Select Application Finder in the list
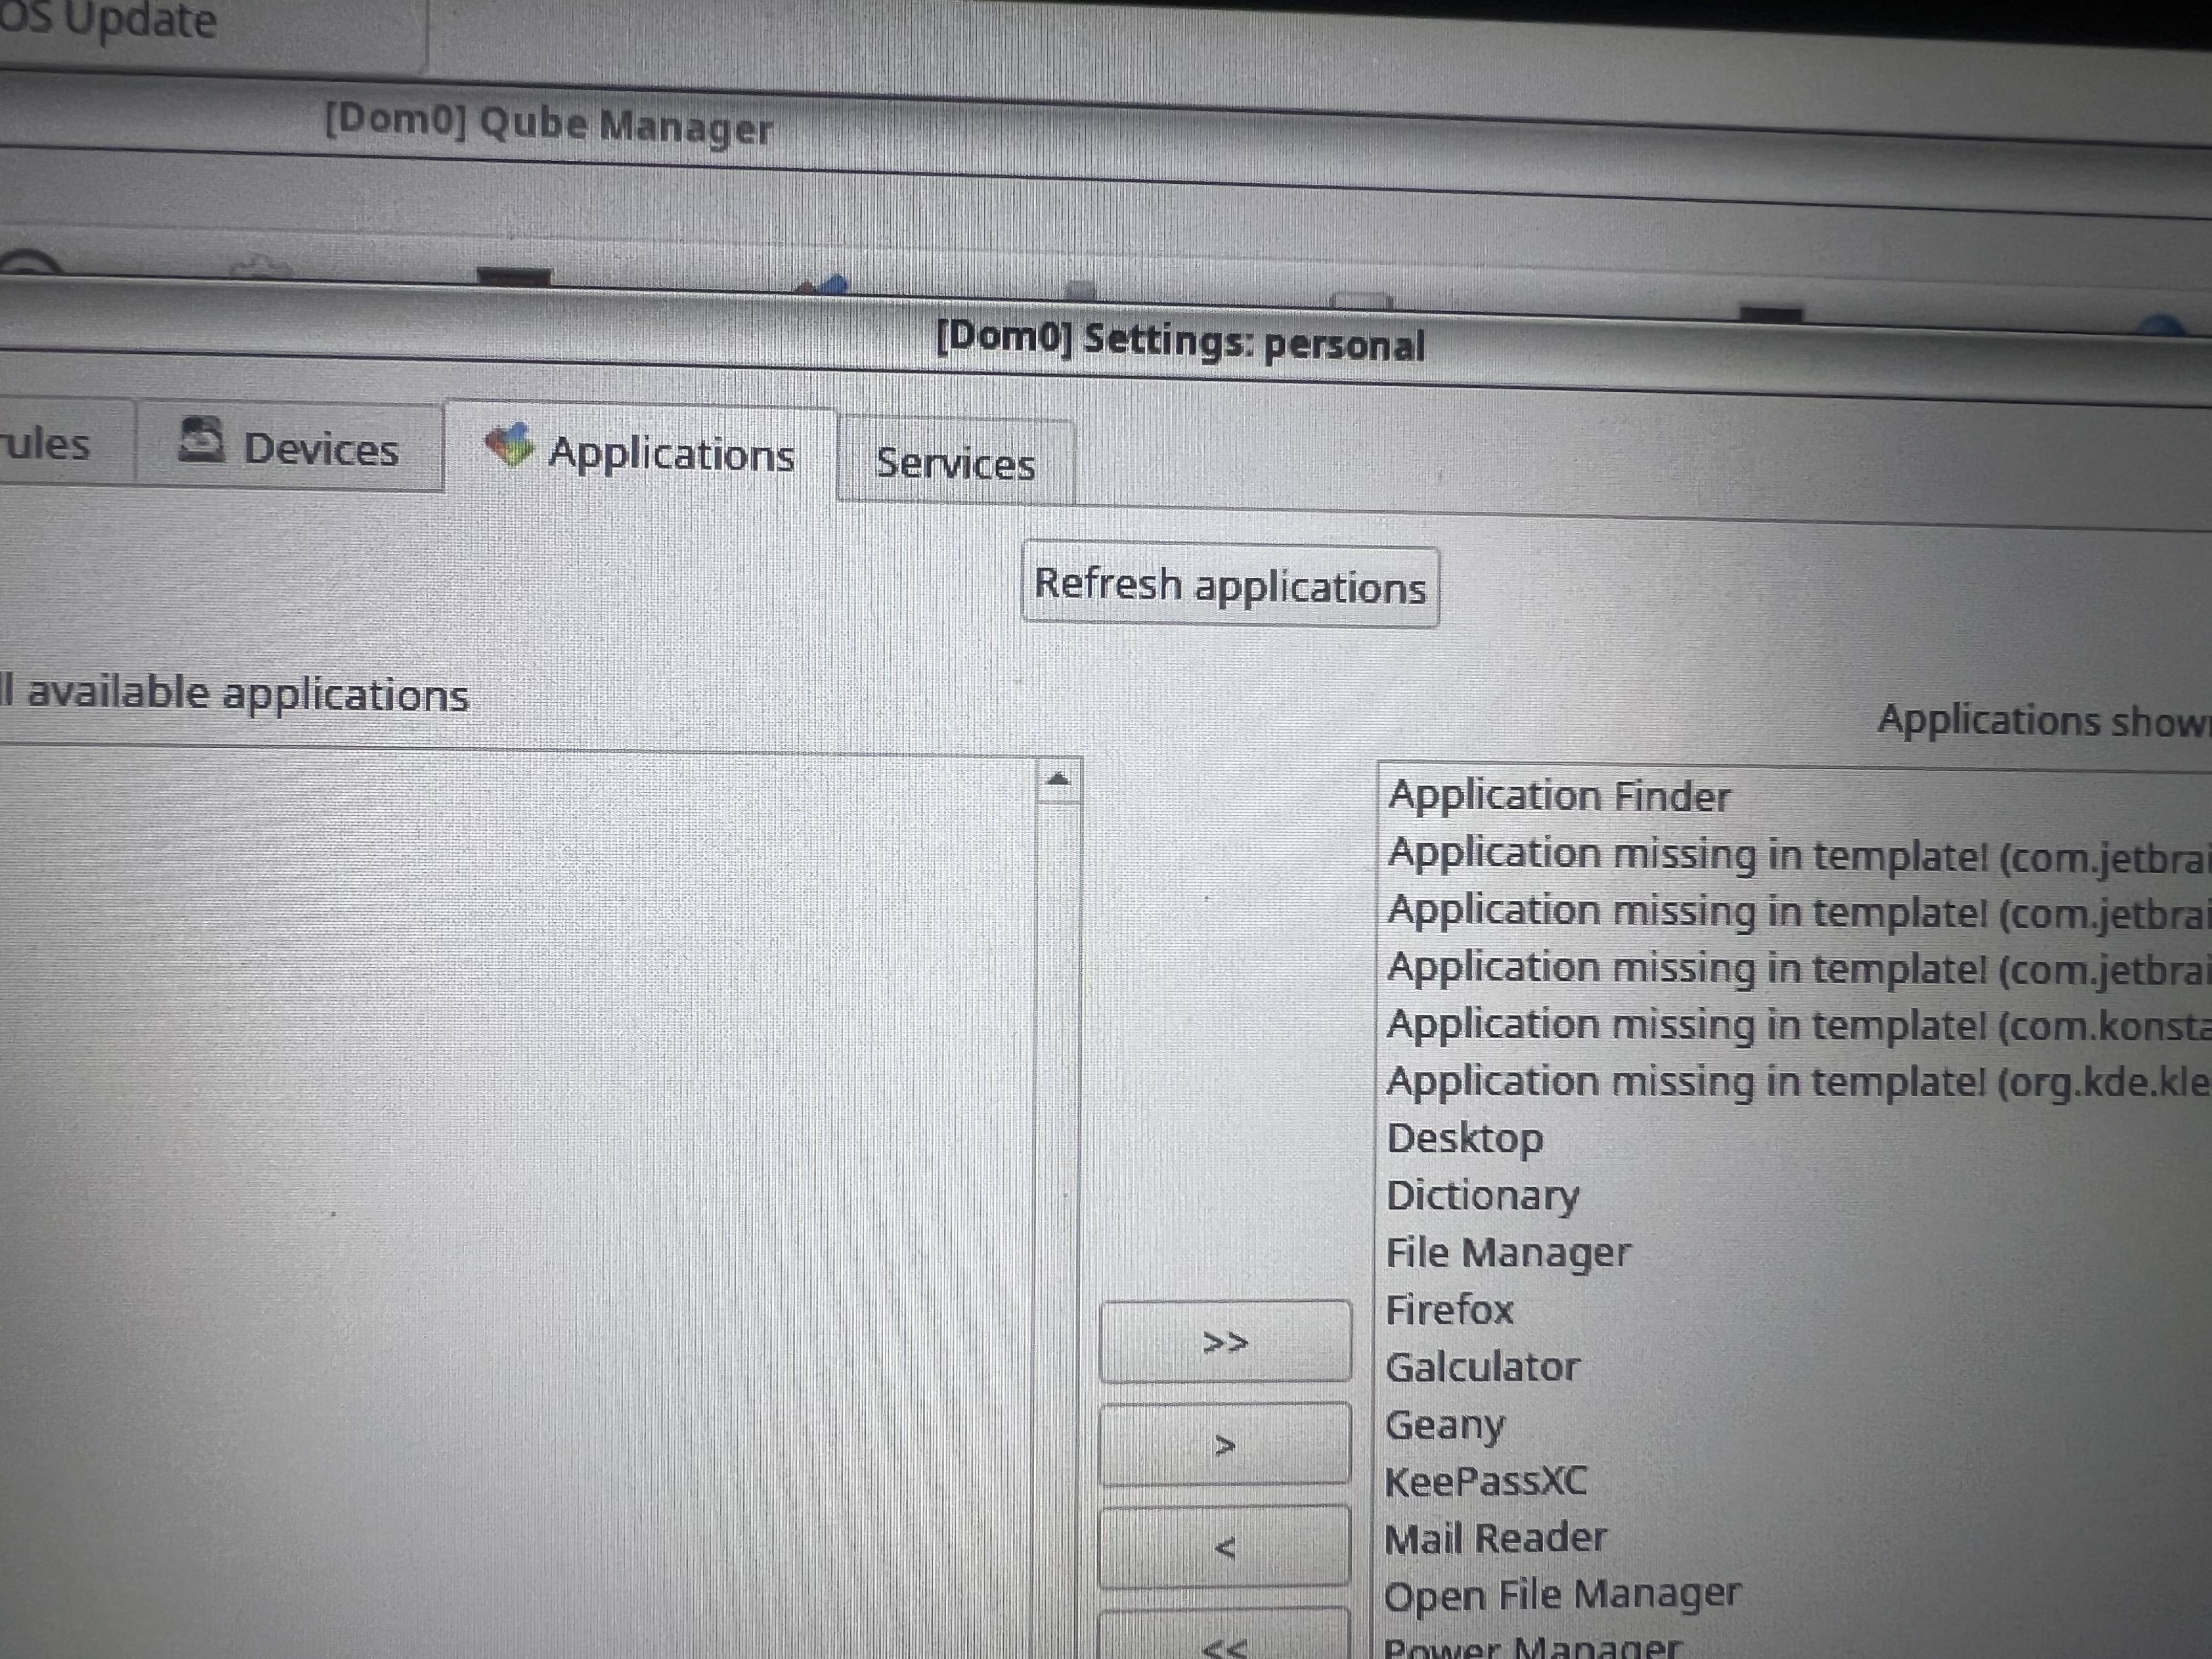The image size is (2212, 1659). click(1558, 797)
